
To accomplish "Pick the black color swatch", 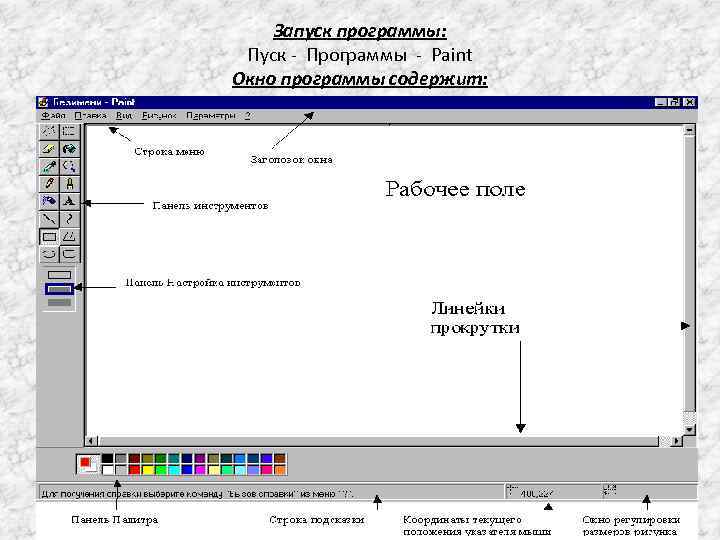I will tap(107, 458).
